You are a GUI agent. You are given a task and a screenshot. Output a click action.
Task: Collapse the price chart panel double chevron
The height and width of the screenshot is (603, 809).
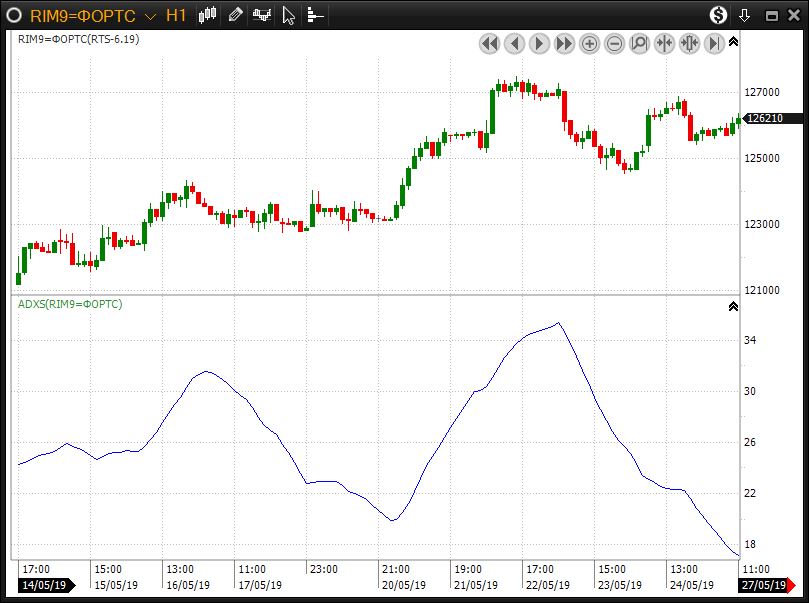point(733,42)
